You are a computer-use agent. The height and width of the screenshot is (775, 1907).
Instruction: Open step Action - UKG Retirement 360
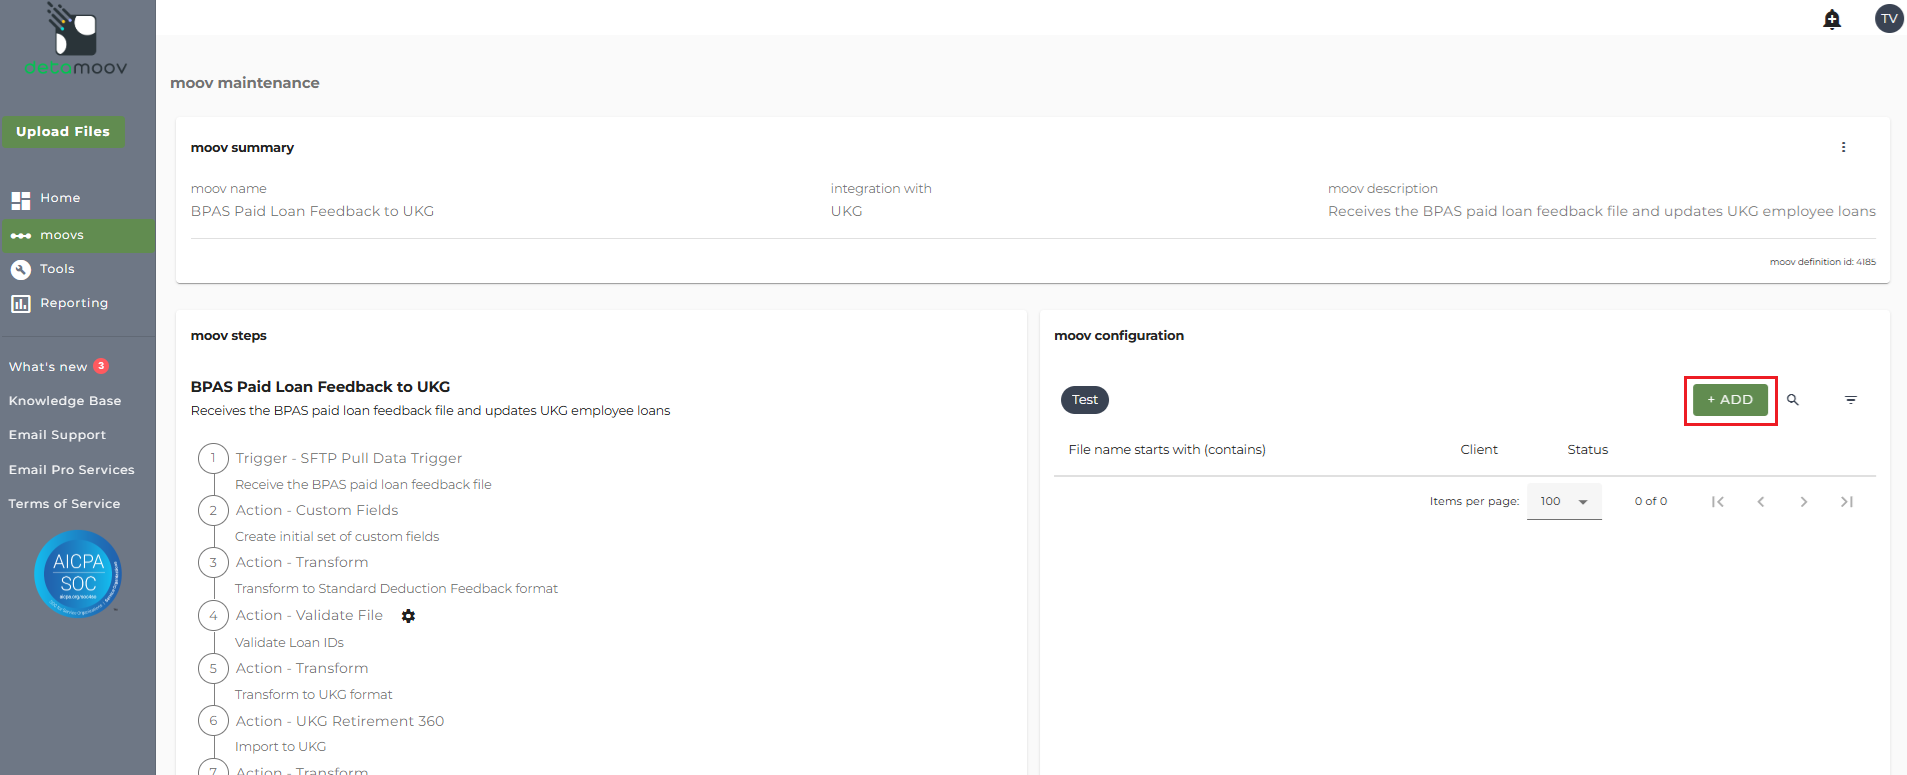click(x=340, y=721)
